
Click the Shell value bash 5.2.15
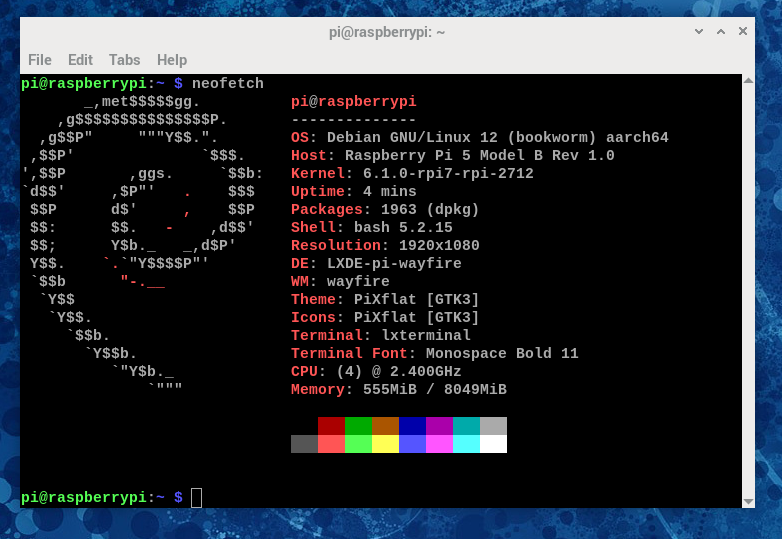coord(403,227)
